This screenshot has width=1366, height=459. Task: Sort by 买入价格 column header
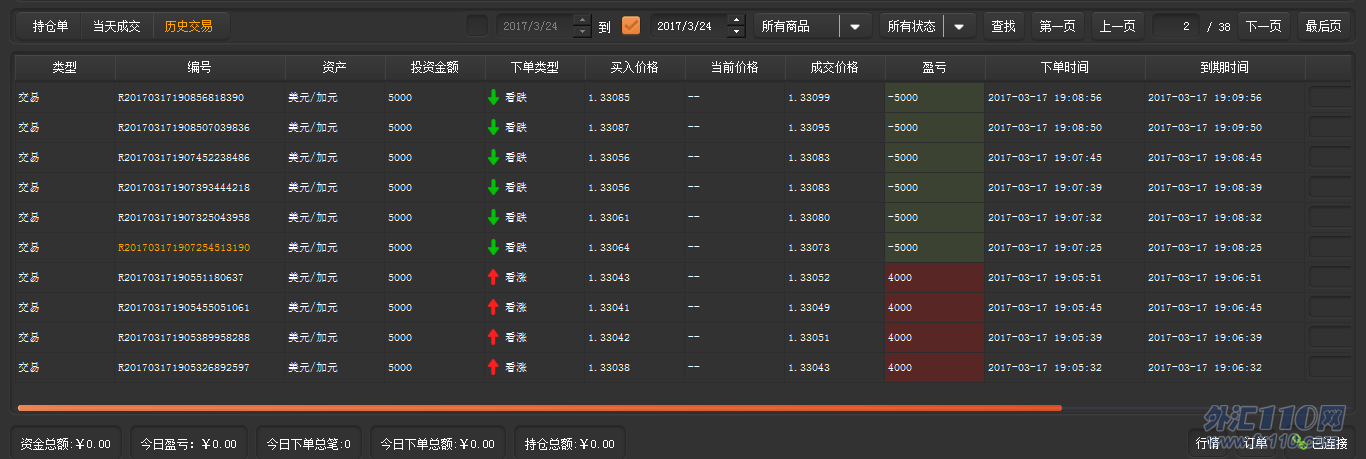click(x=635, y=67)
